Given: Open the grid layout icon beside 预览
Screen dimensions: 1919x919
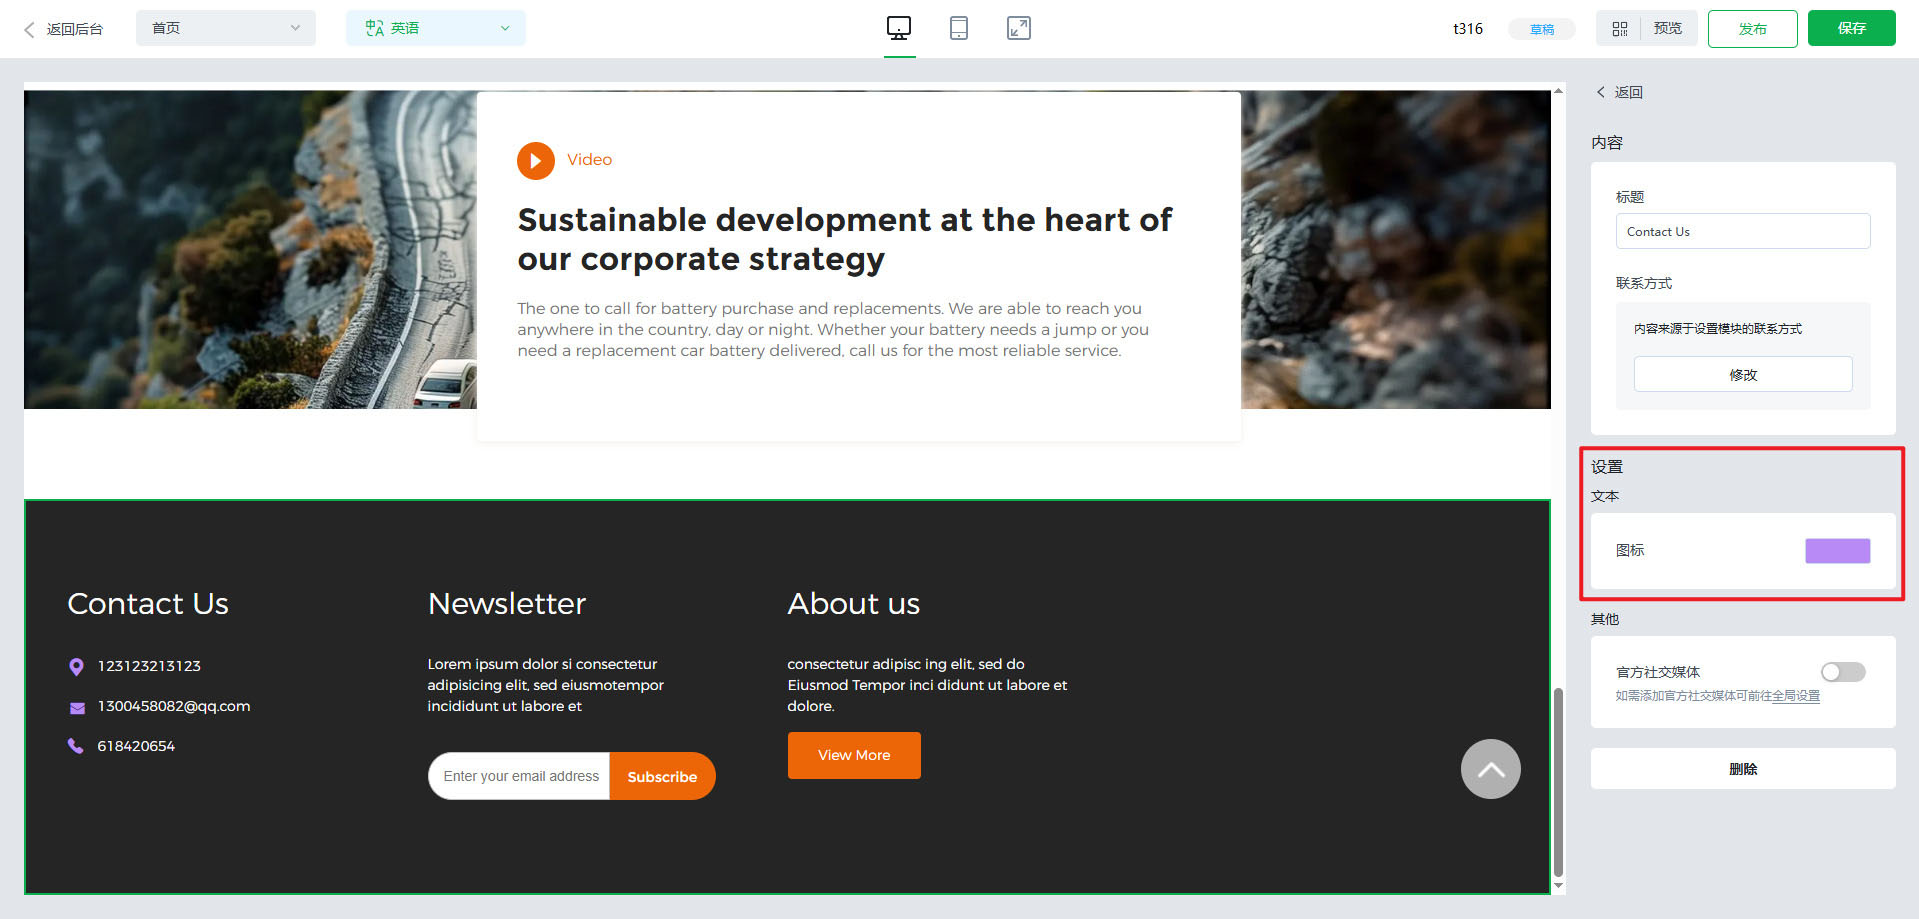Looking at the screenshot, I should [1620, 28].
